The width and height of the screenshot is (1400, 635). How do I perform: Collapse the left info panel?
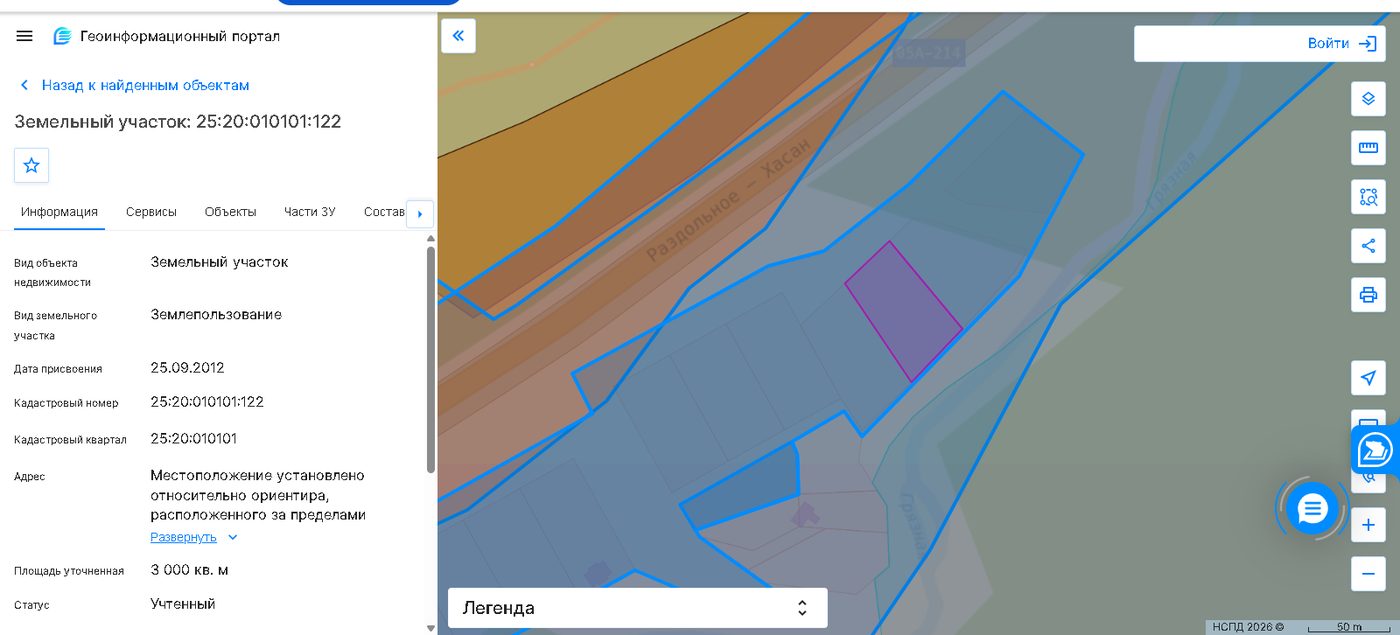458,36
